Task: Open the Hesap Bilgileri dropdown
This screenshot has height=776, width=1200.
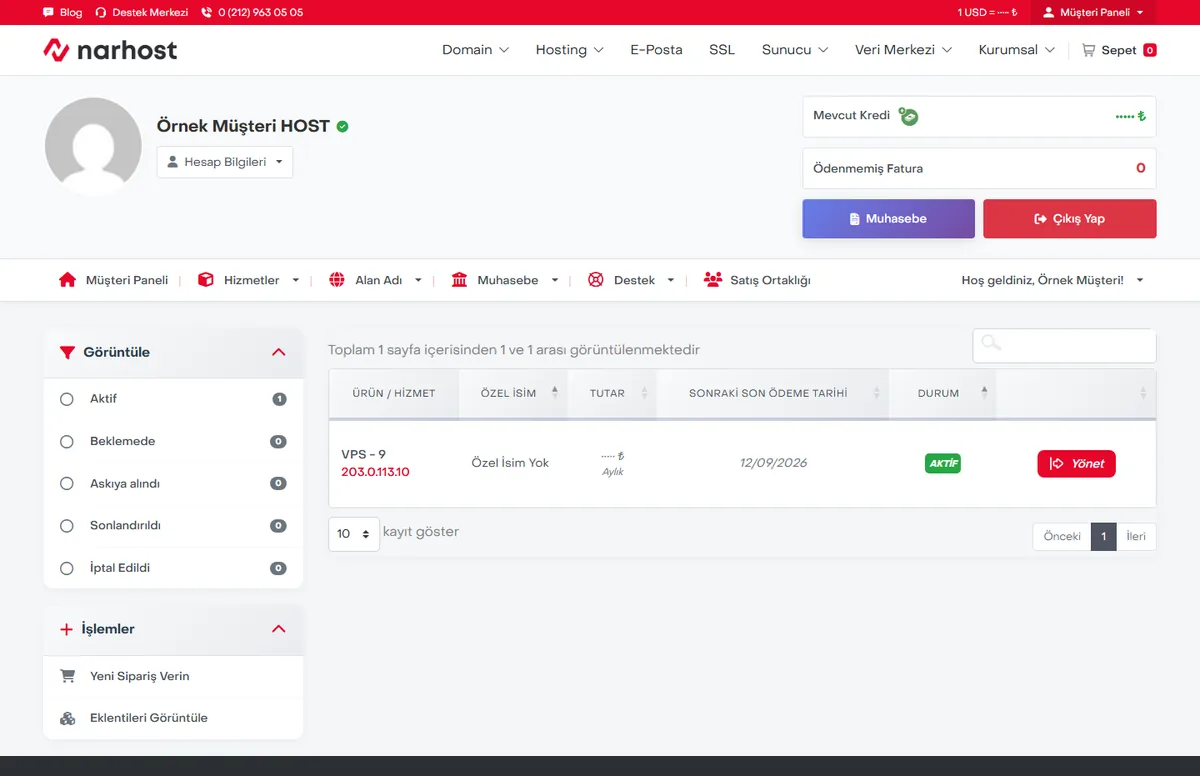Action: point(225,162)
